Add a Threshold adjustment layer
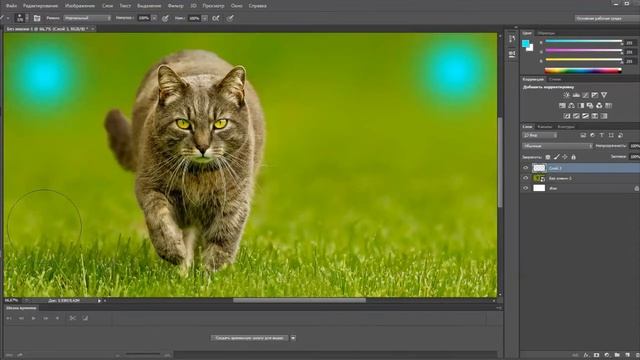This screenshot has width=640, height=360. (x=585, y=116)
